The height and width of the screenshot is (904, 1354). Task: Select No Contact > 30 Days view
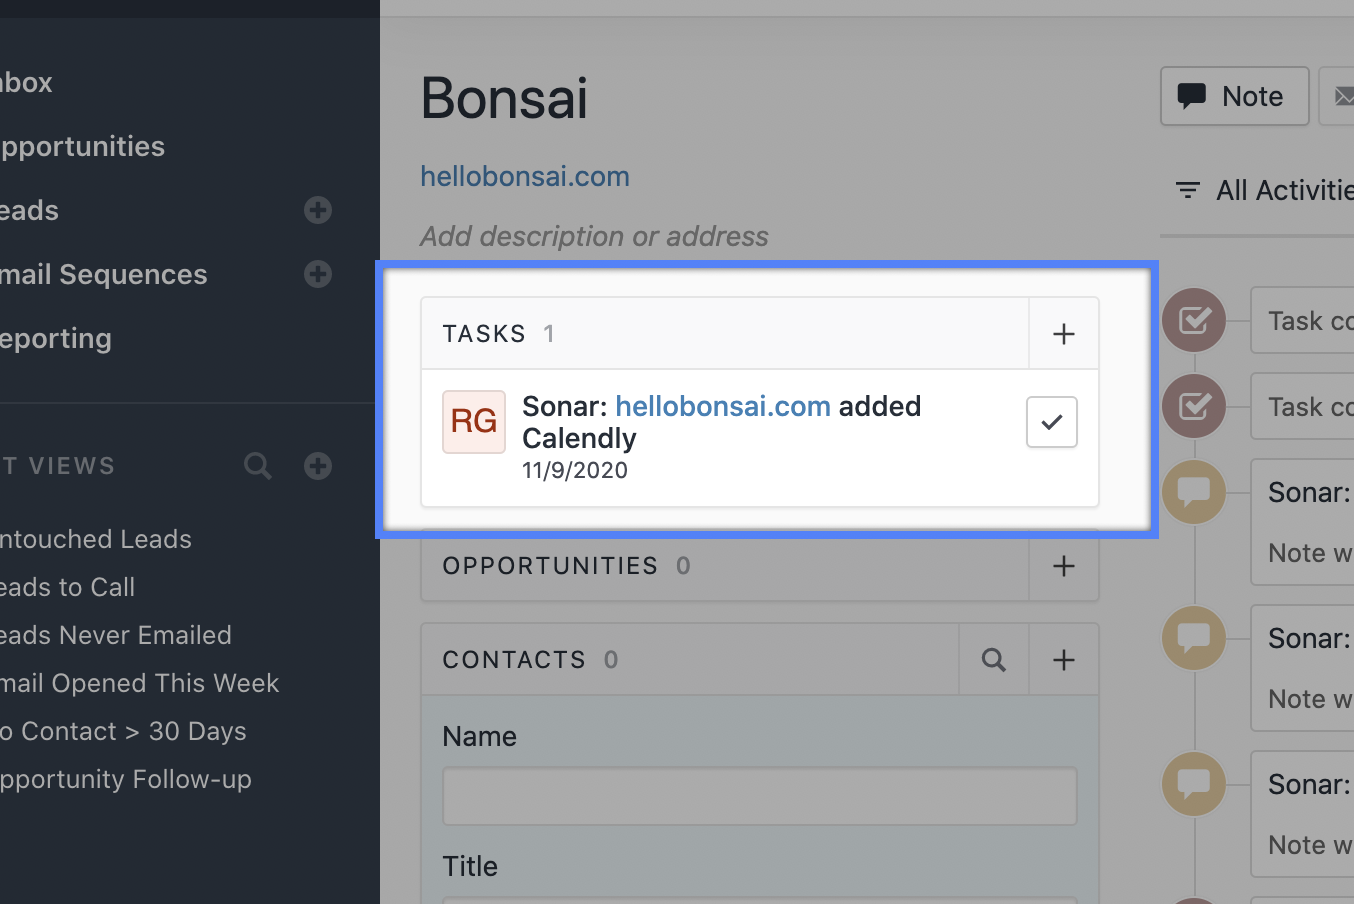(123, 731)
